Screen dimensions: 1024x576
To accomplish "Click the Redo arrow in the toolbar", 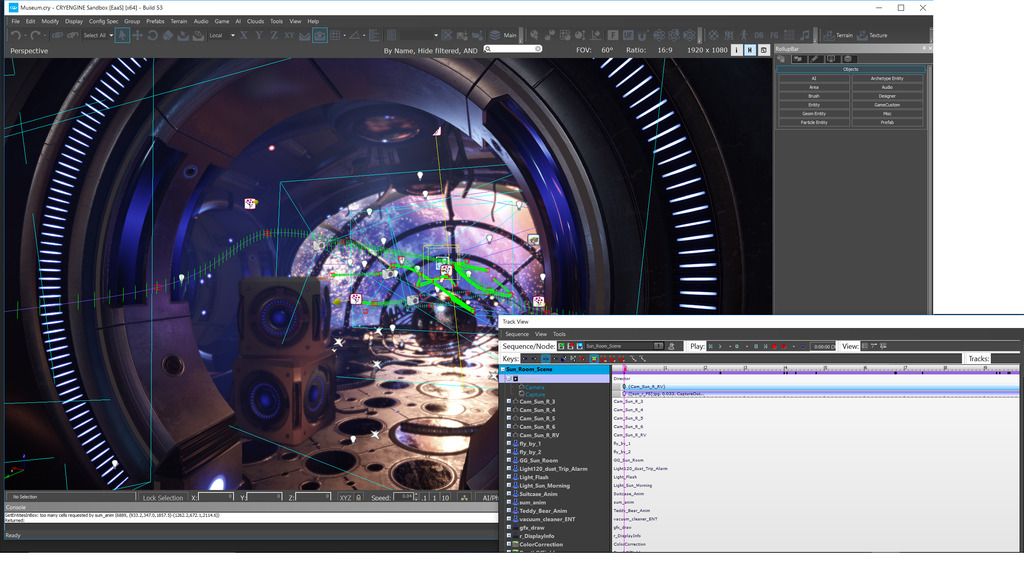I will (36, 35).
